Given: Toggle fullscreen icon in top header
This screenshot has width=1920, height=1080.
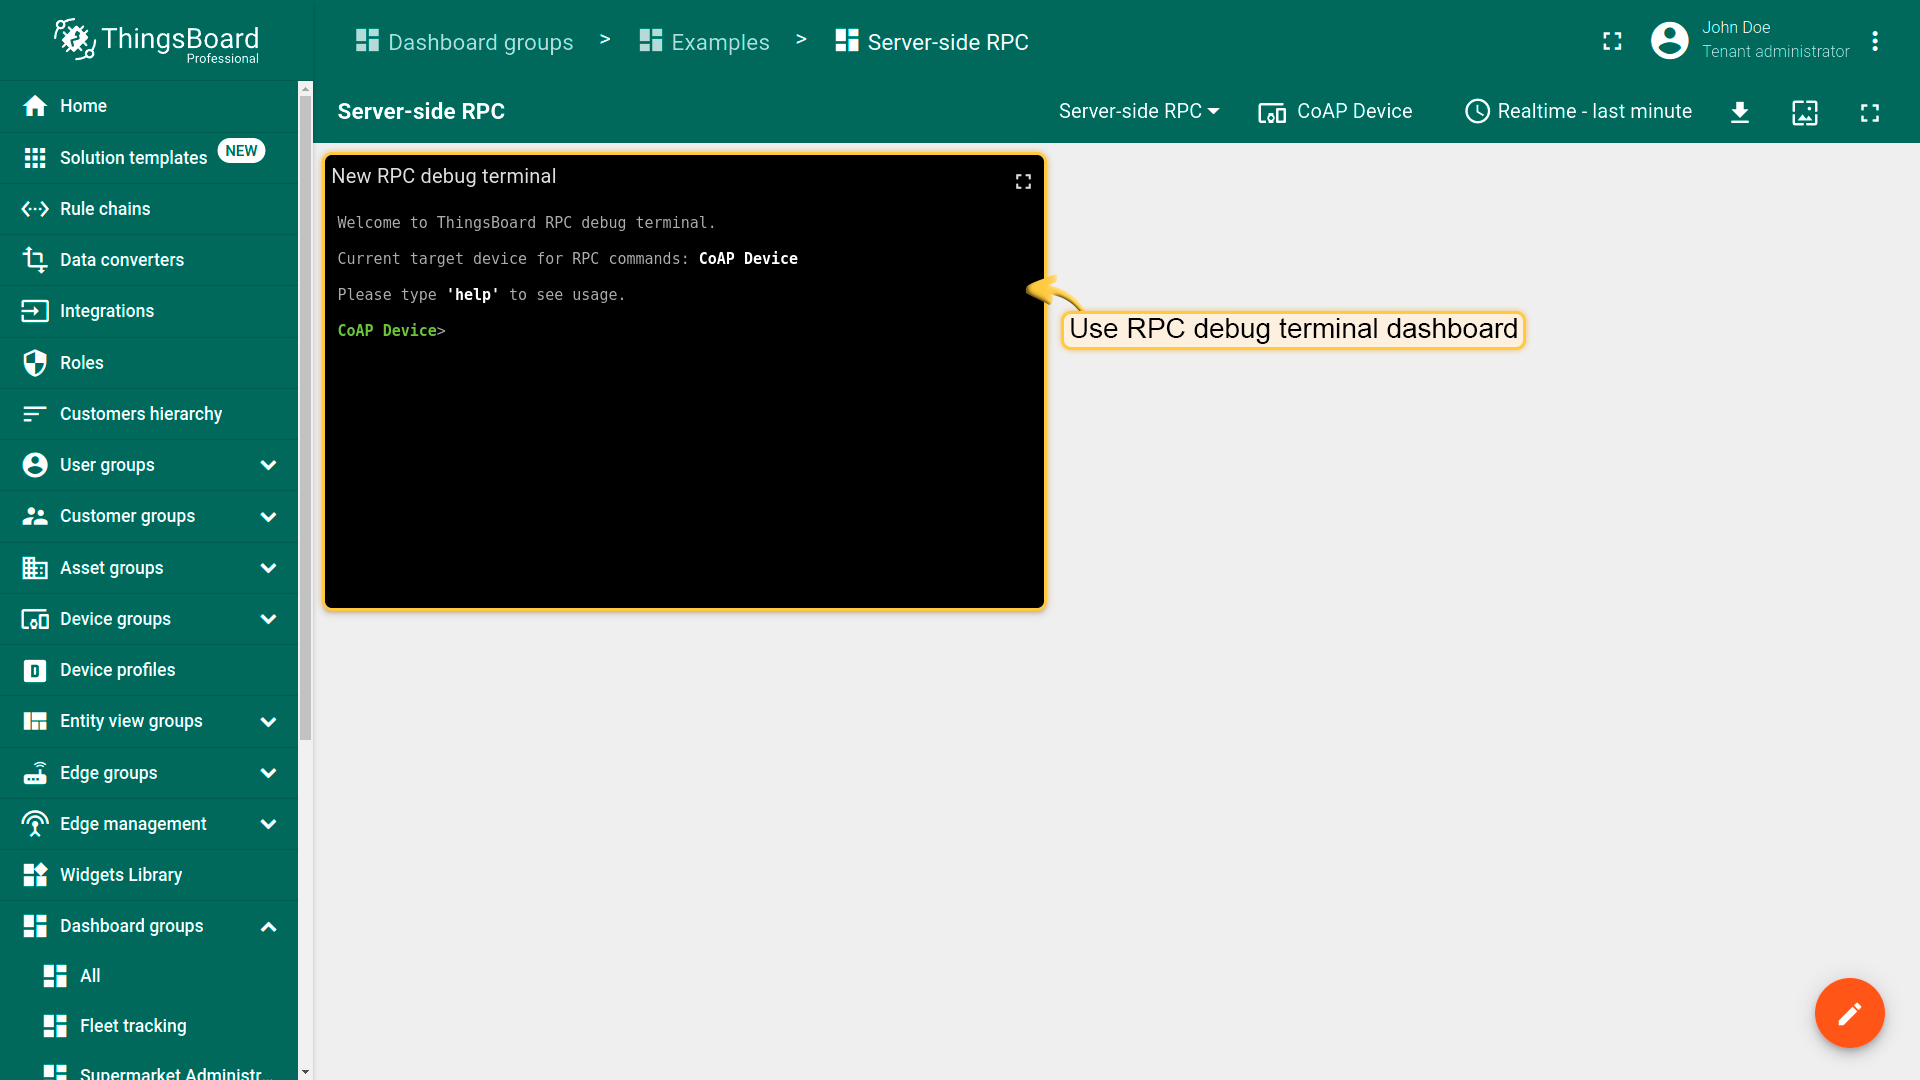Looking at the screenshot, I should click(1612, 41).
